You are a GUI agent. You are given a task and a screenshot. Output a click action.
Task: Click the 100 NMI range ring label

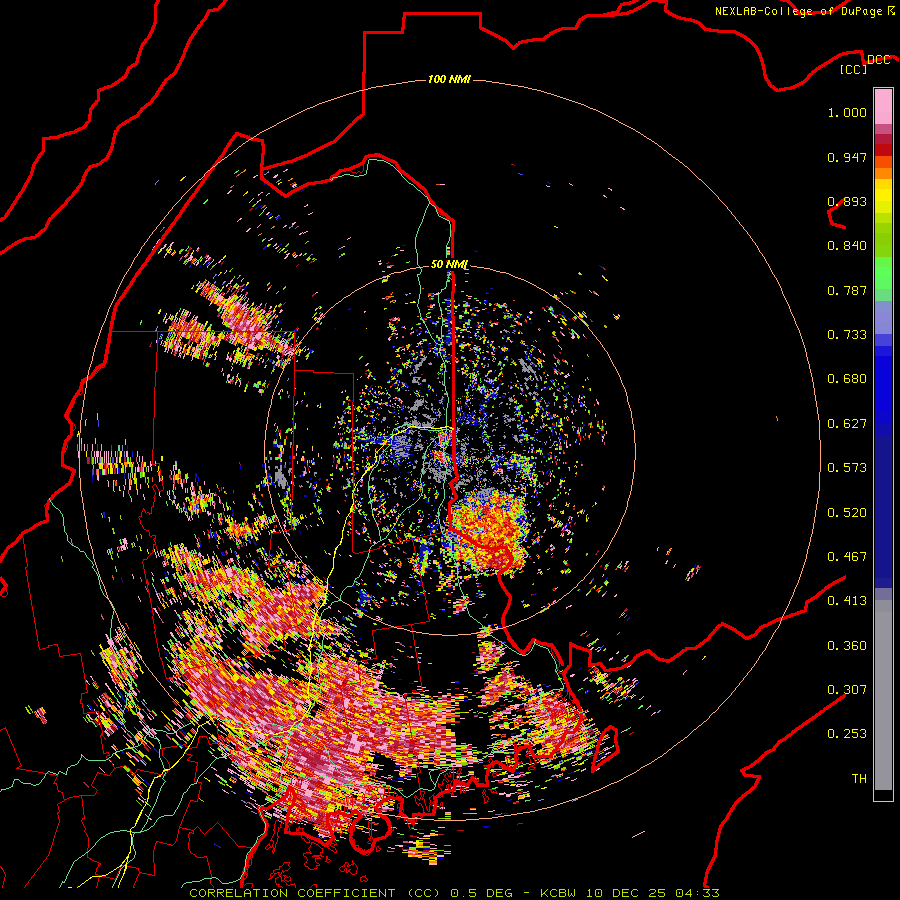point(449,79)
